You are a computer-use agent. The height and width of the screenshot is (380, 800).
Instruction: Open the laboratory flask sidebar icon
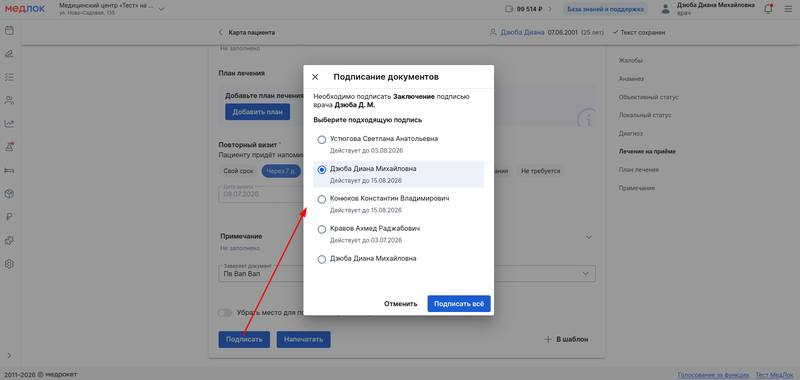coord(9,147)
